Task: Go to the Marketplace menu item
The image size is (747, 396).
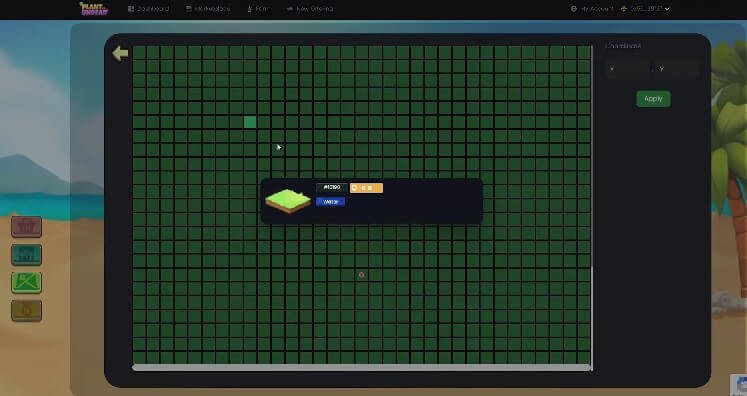Action: click(x=208, y=9)
